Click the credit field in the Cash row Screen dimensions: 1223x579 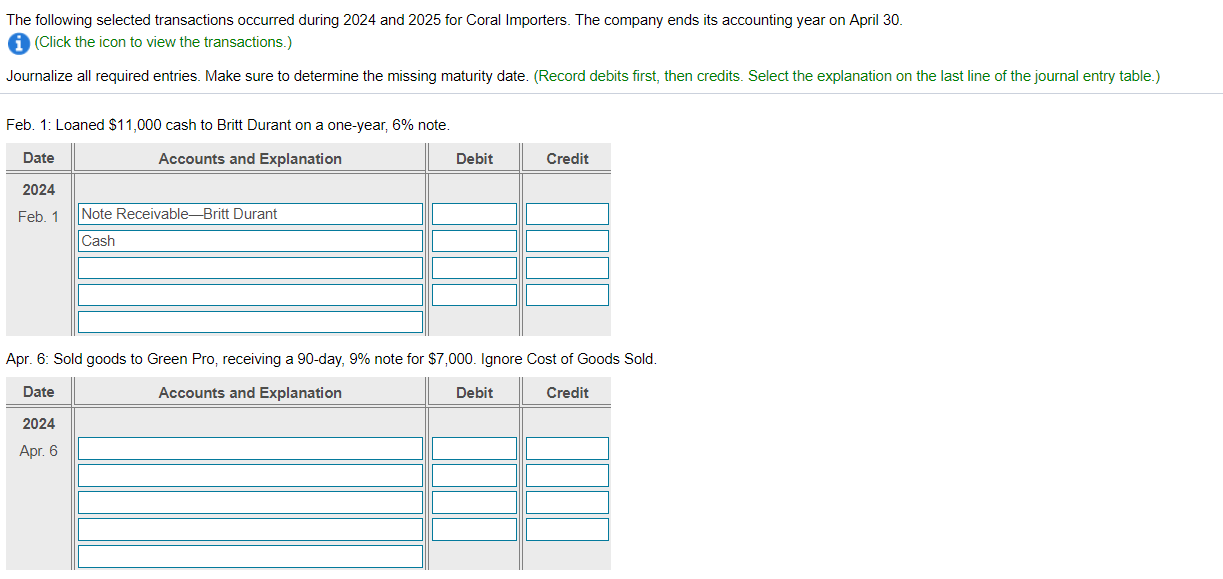pos(567,241)
